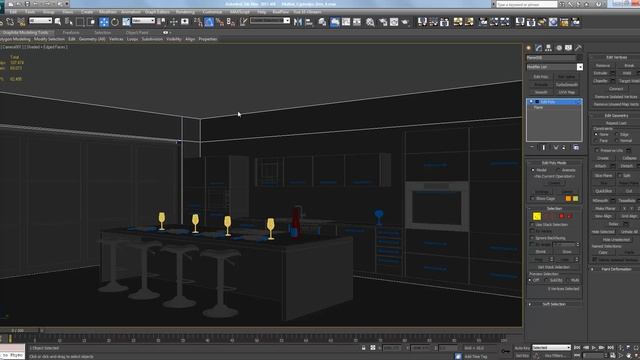
Task: Activate the Select and Move tool
Action: coord(104,22)
